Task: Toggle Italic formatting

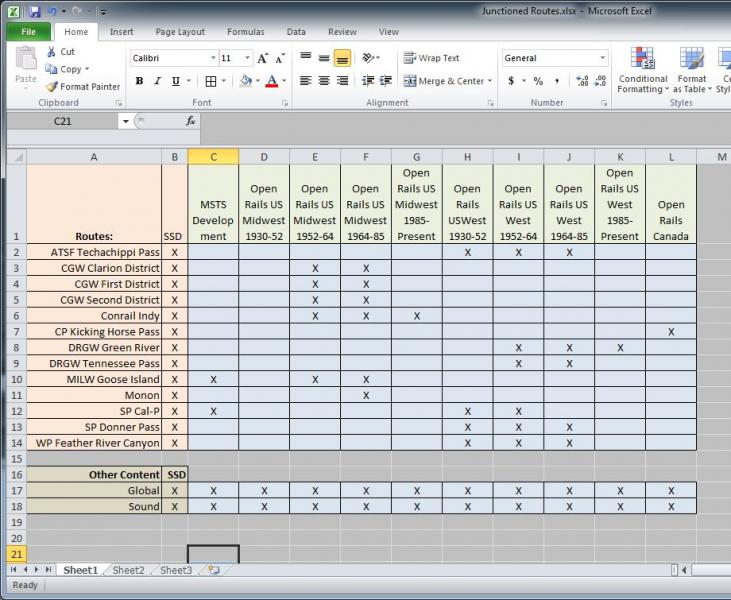Action: [x=158, y=81]
